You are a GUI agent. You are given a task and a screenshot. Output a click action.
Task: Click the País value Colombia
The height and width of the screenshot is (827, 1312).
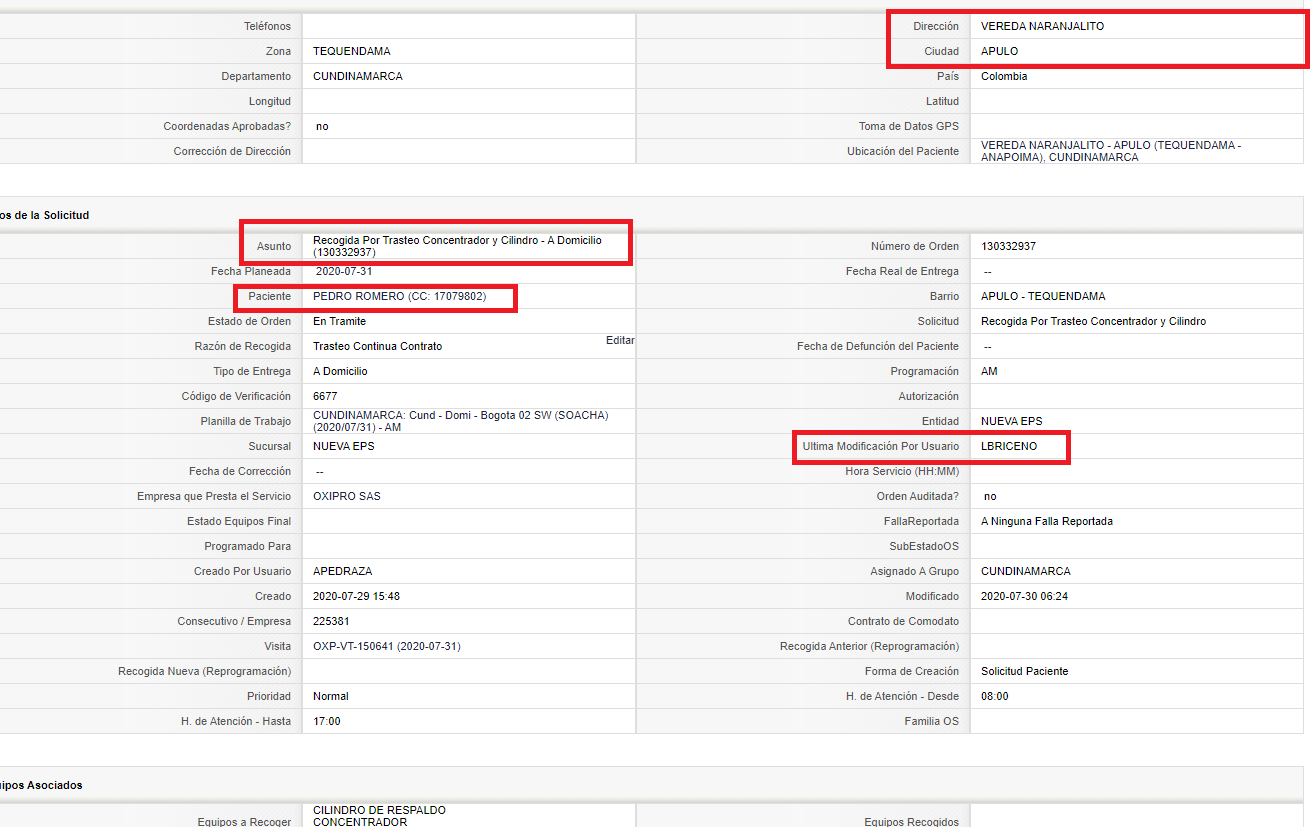coord(1004,76)
